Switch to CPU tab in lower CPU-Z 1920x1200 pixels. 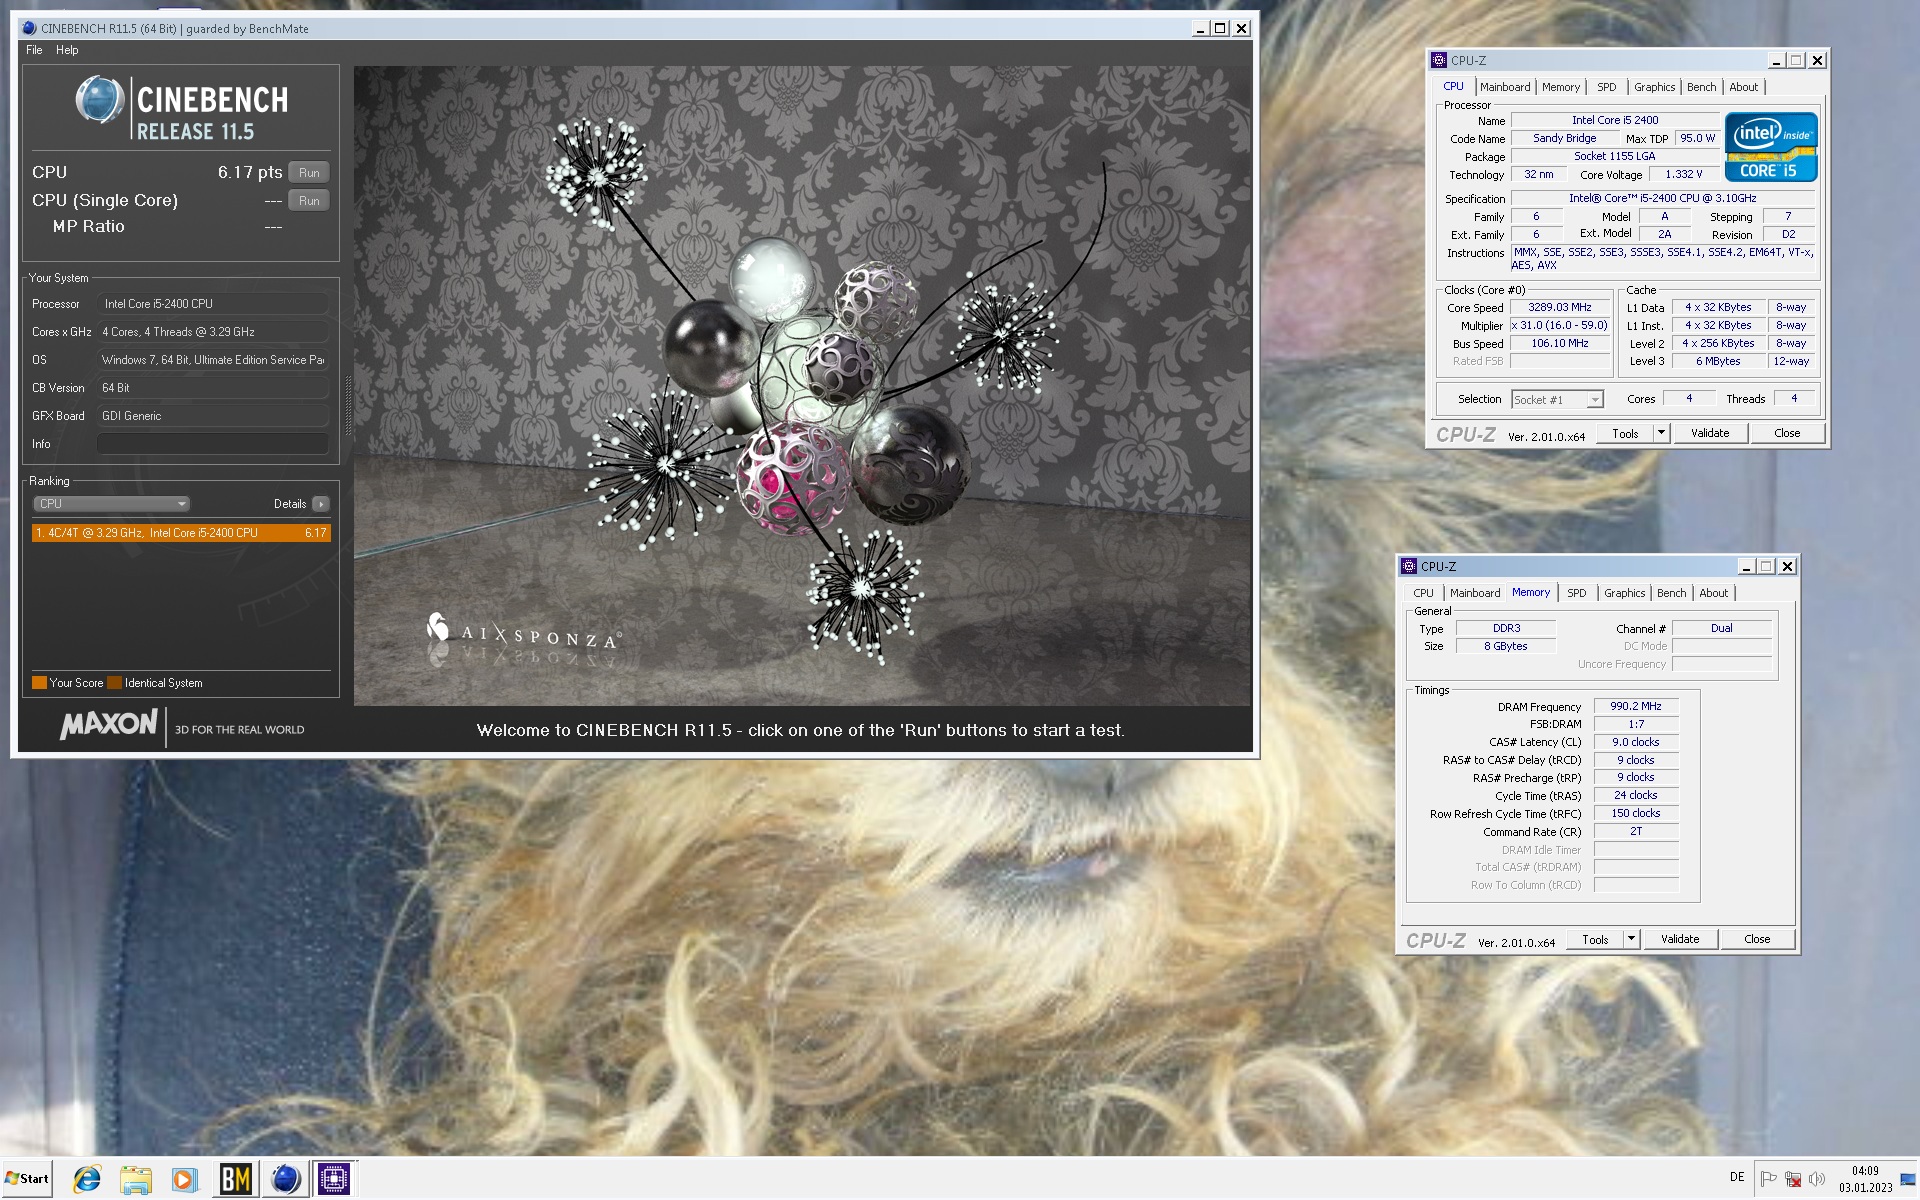[x=1423, y=593]
